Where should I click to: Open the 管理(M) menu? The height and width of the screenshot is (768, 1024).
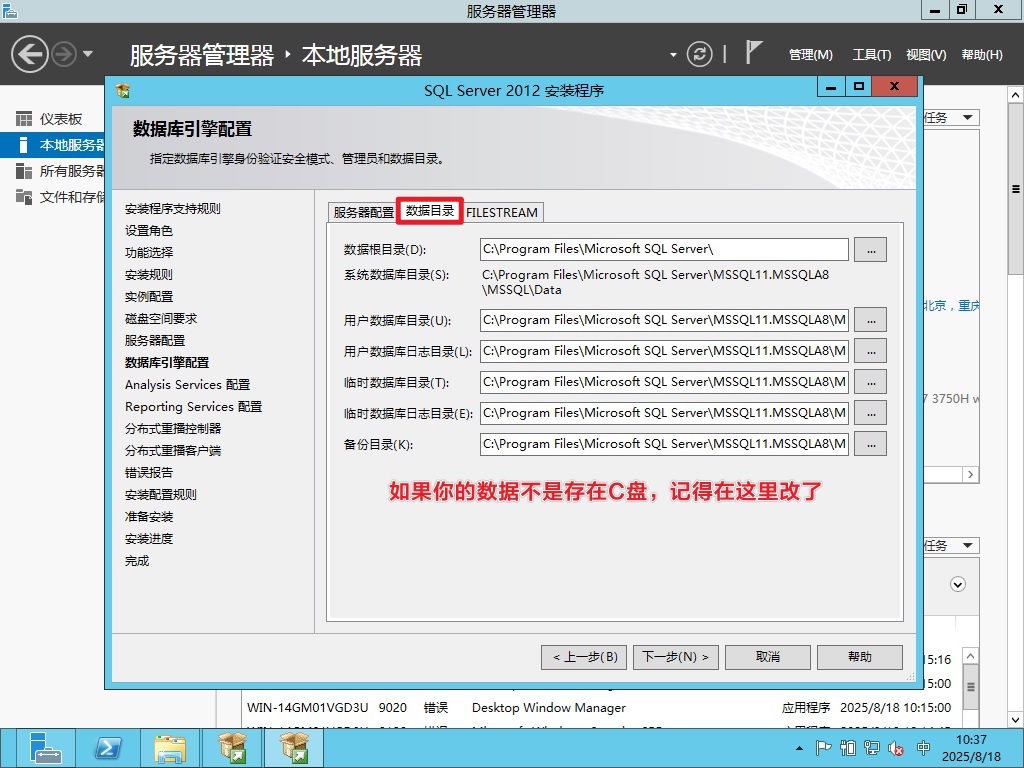[810, 55]
